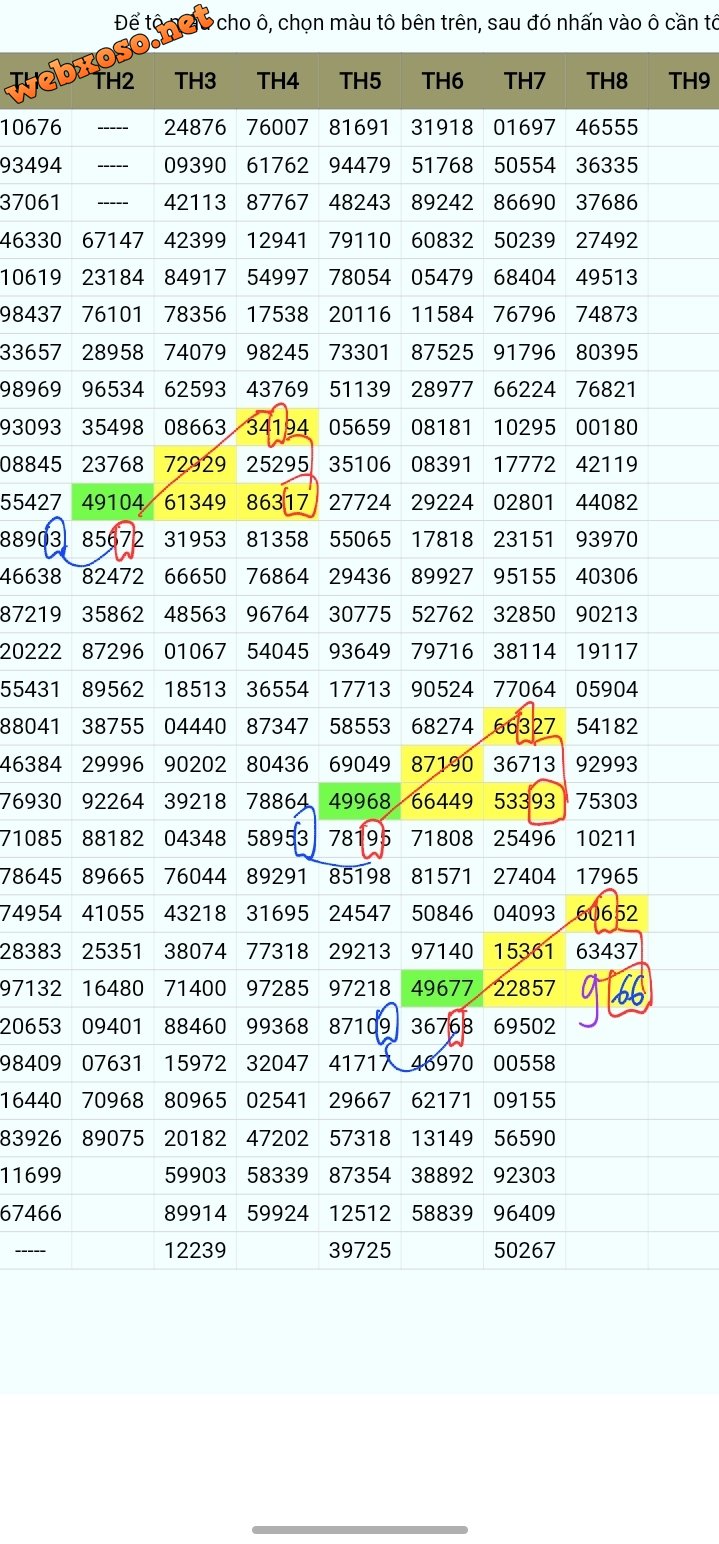Viewport: 719px width, 1544px height.
Task: Pick cell 12941 in the TH4 column
Action: point(278,240)
